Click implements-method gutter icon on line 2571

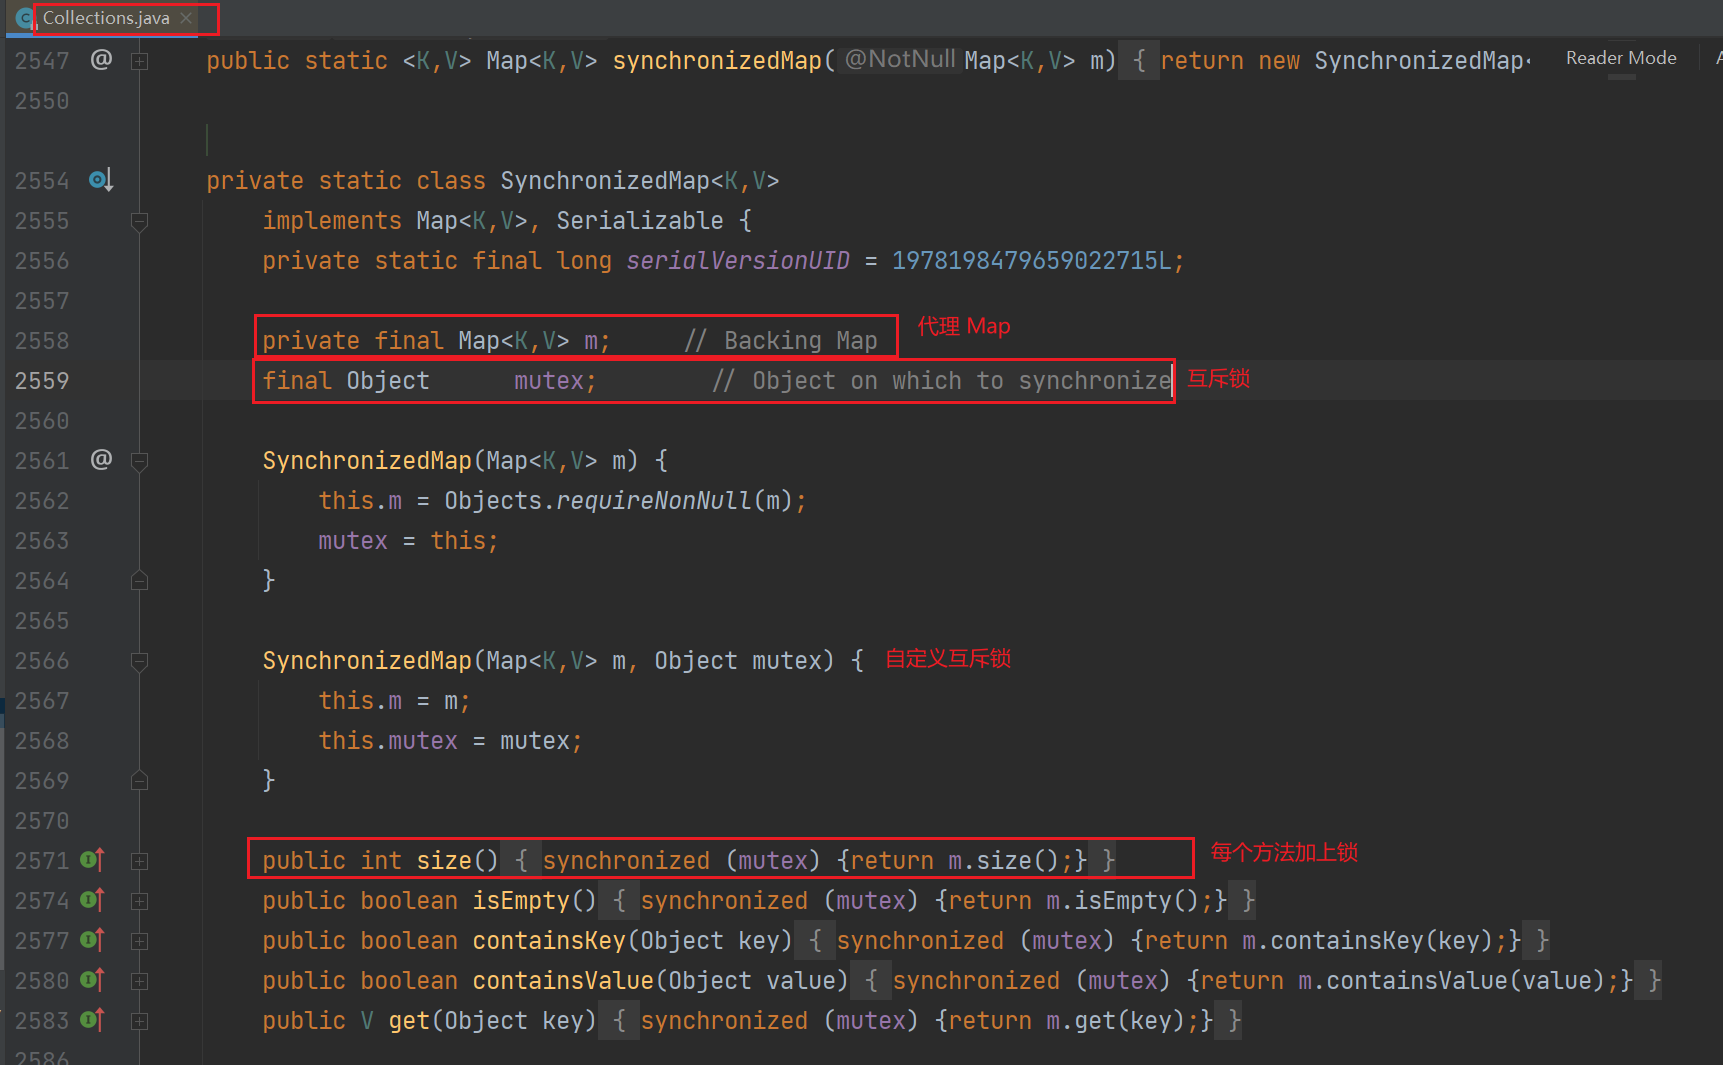coord(92,860)
